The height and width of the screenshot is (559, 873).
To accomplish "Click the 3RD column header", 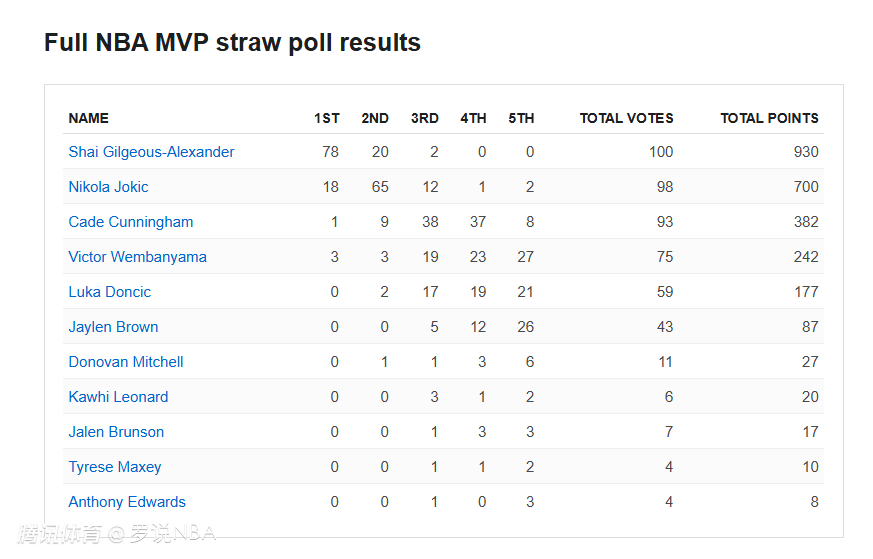I will pyautogui.click(x=424, y=118).
